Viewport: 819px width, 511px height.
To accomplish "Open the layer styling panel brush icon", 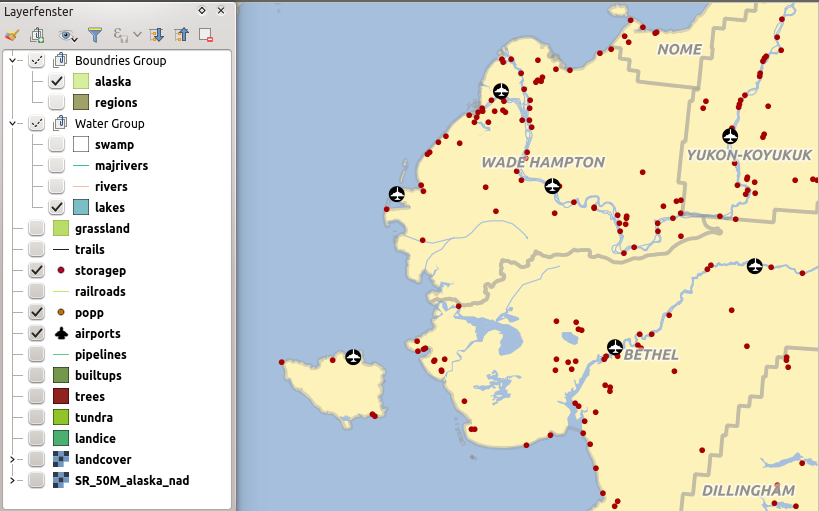I will click(12, 35).
